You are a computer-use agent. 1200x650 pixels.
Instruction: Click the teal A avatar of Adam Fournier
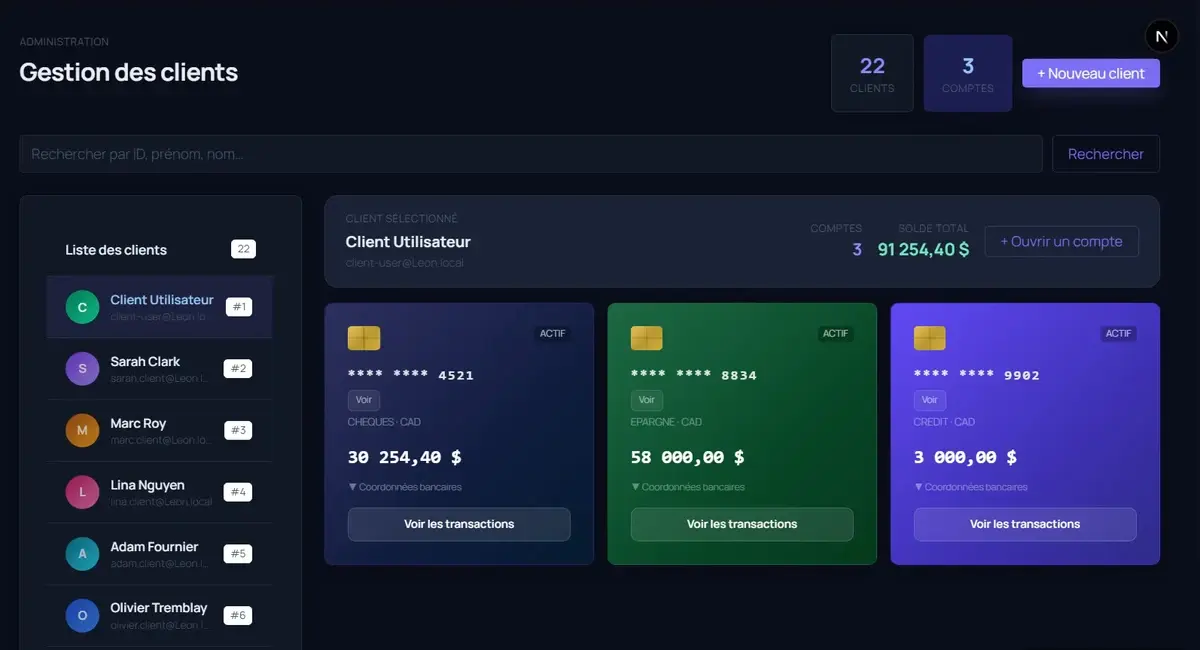point(82,554)
